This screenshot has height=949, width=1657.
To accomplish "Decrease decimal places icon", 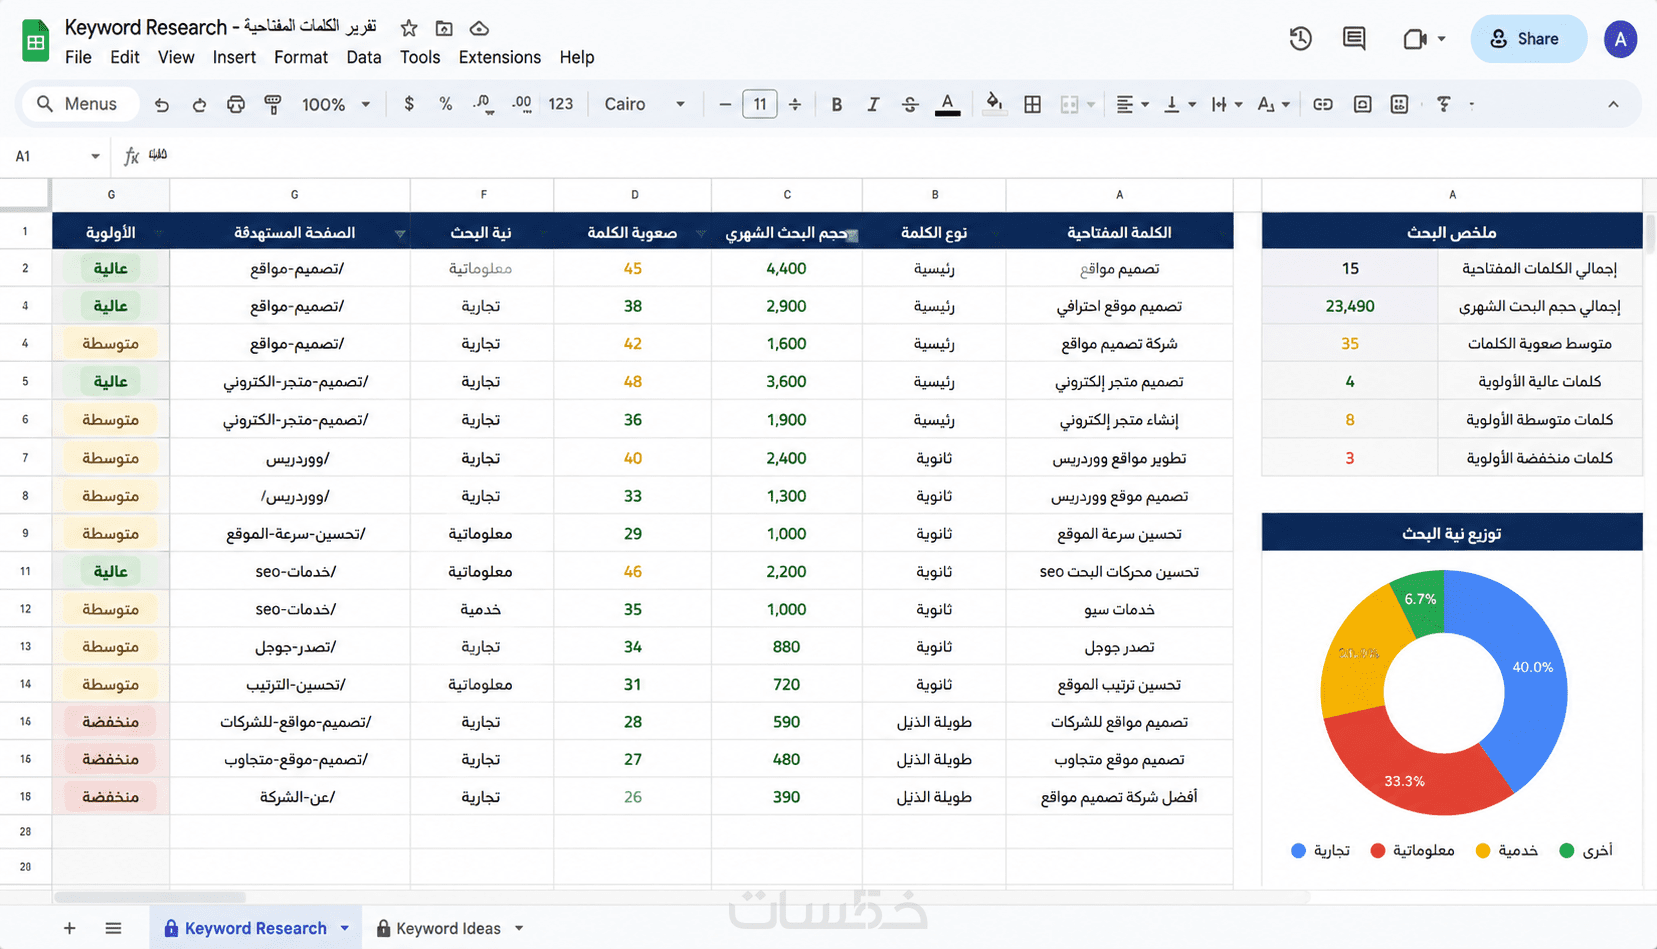I will pos(484,104).
